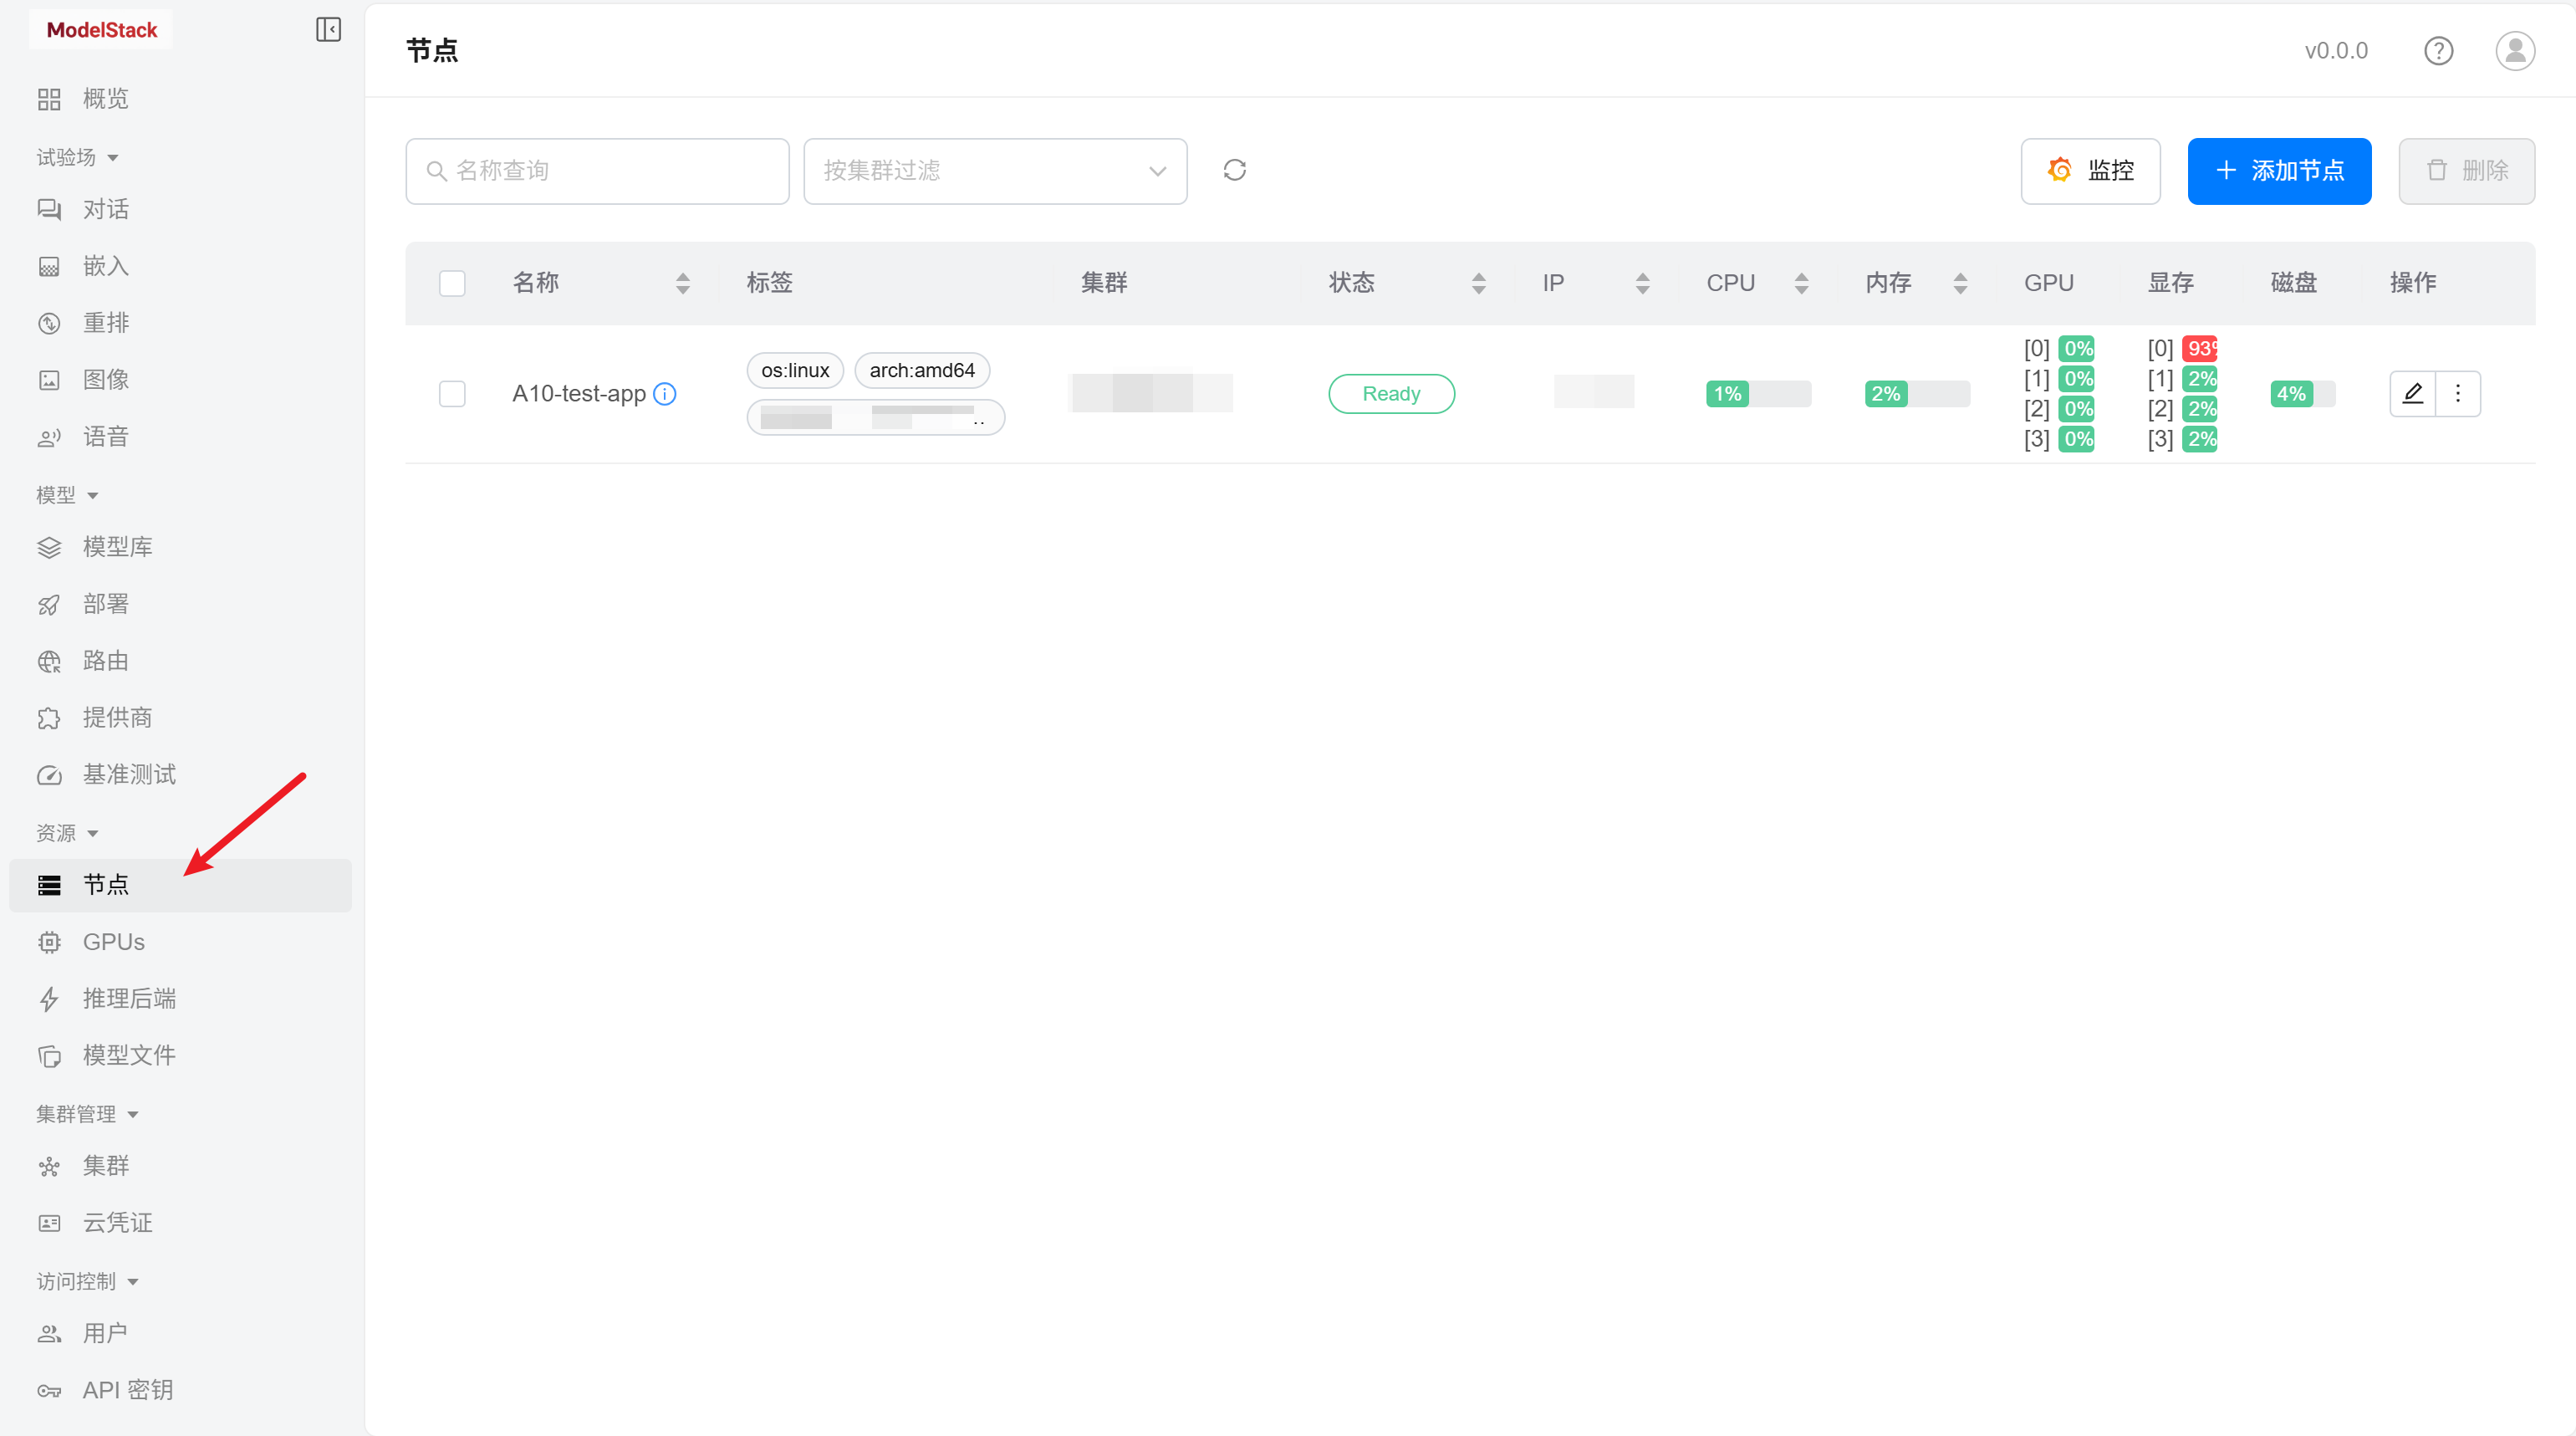Click the 监控 monitoring button
The height and width of the screenshot is (1436, 2576).
tap(2090, 171)
